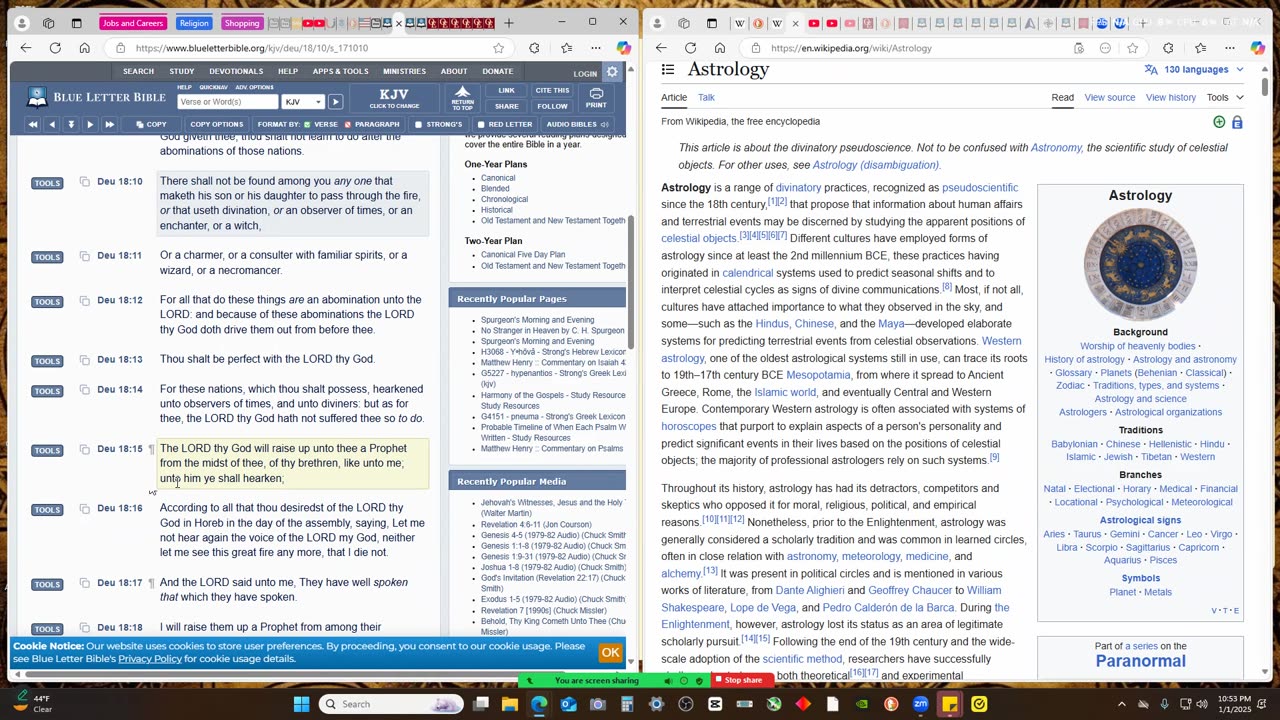Select View history tab
The height and width of the screenshot is (720, 1280).
coord(1171,97)
